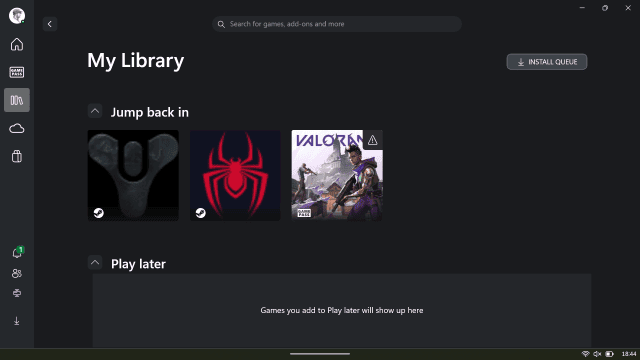Click the muted volume tray icon

click(x=597, y=354)
